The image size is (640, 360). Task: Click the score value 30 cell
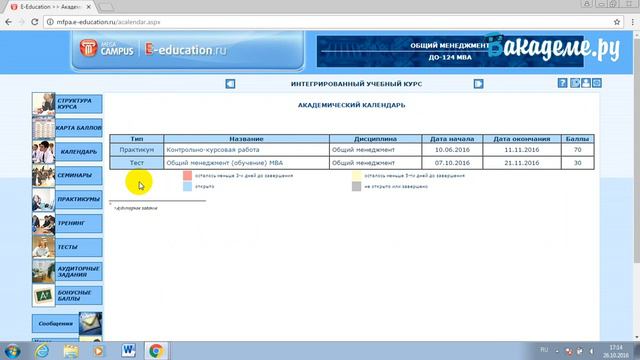point(578,163)
